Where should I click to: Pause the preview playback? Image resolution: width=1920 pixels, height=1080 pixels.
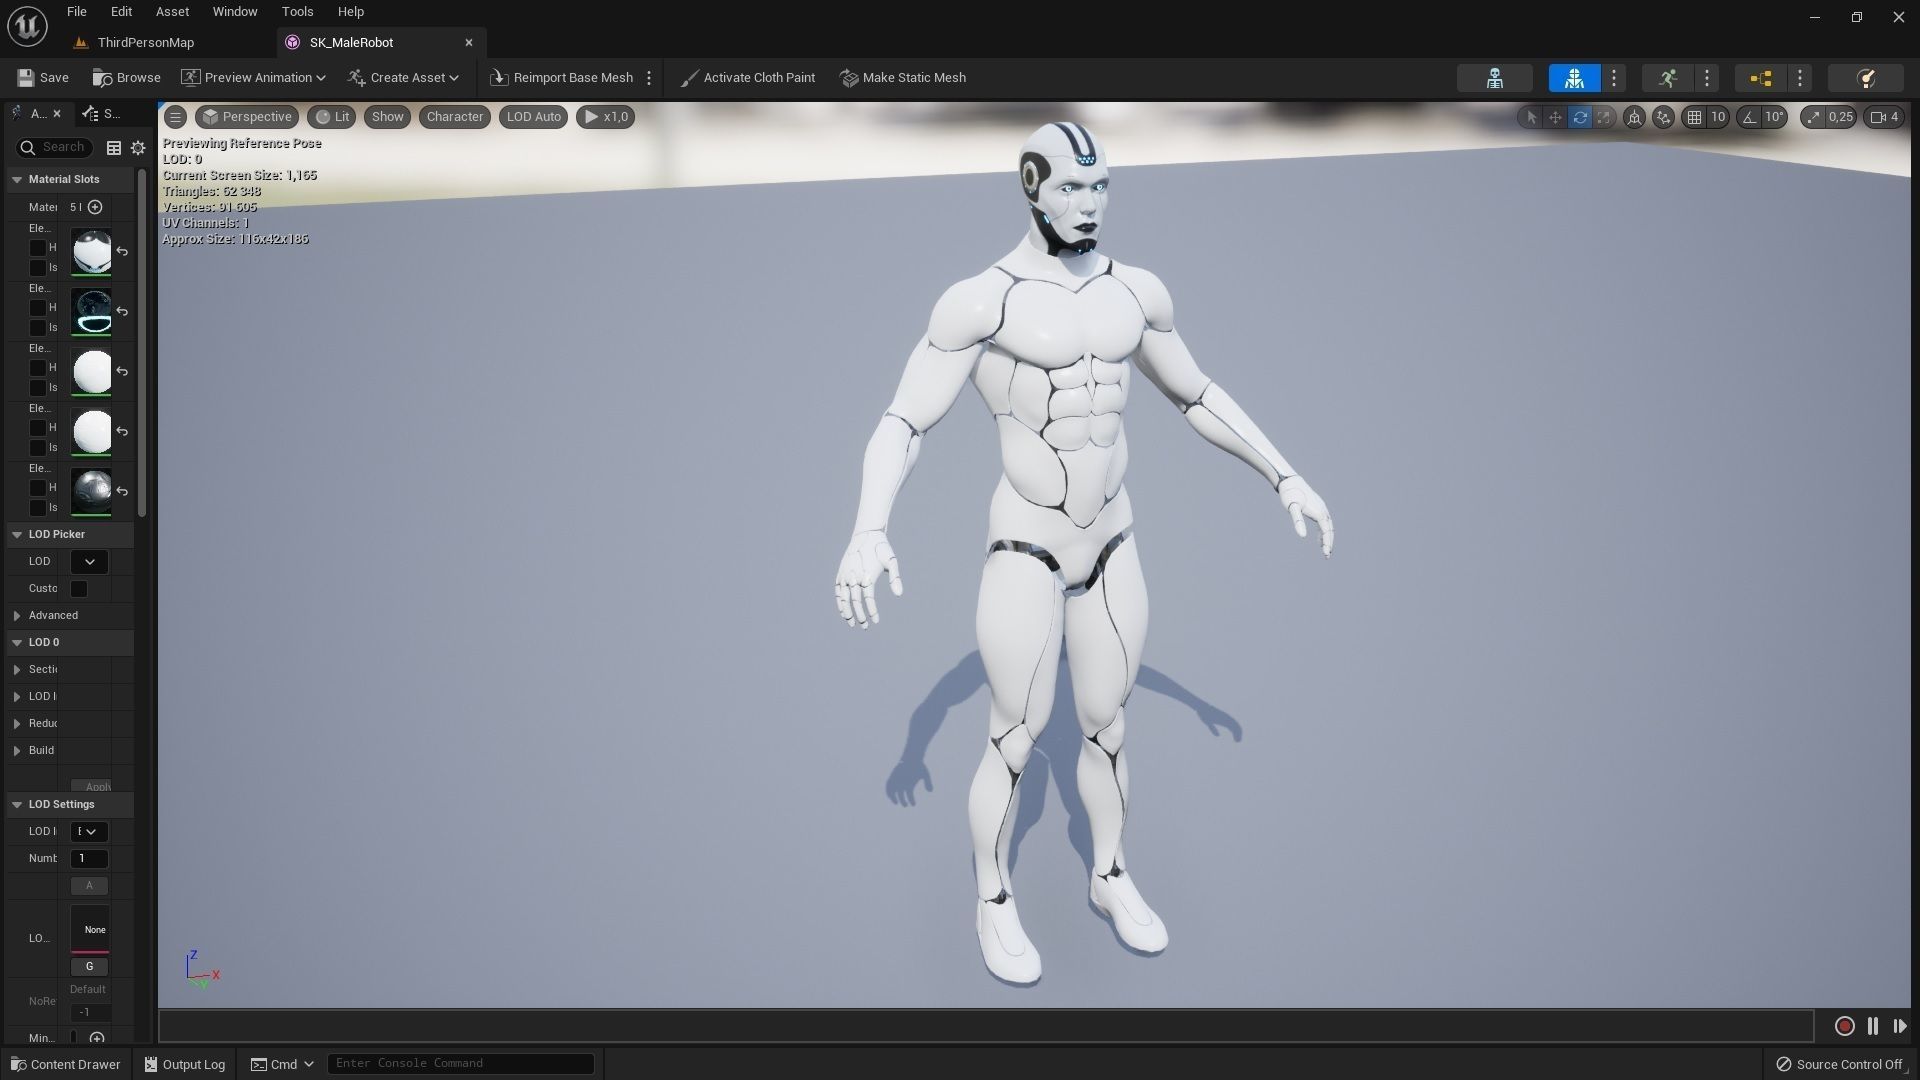point(1873,1026)
